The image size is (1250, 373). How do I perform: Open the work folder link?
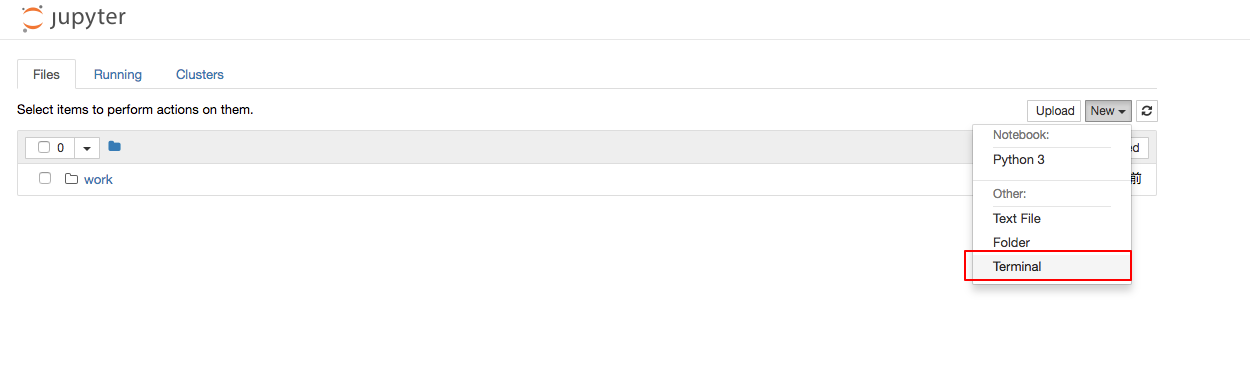pos(98,179)
